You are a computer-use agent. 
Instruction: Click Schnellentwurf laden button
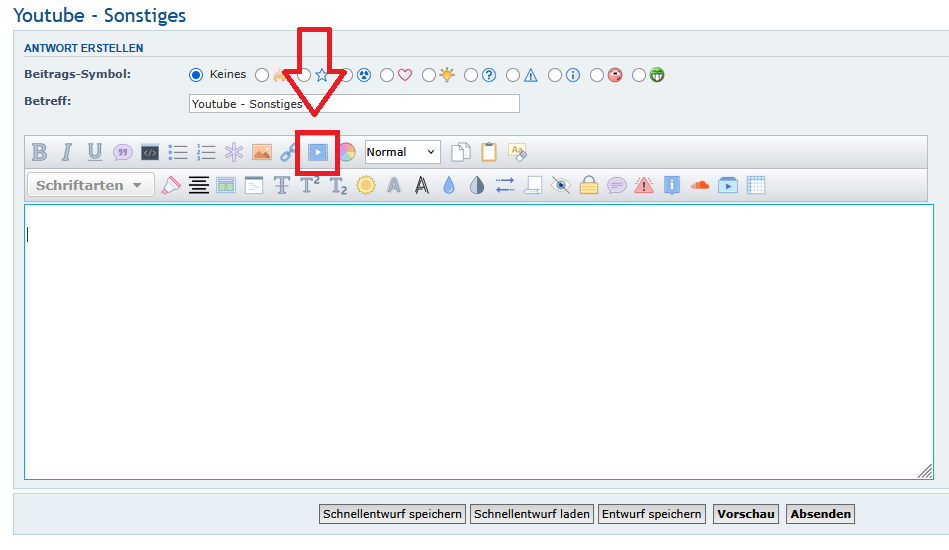tap(531, 514)
